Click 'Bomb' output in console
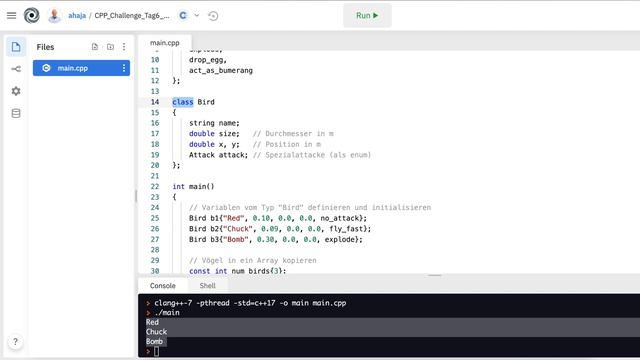640x360 pixels. tap(154, 342)
